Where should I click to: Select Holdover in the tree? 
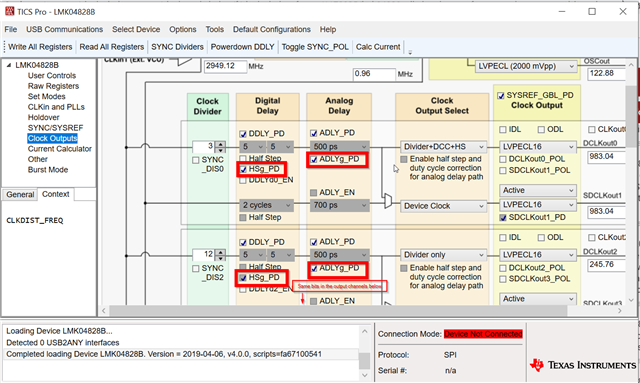(43, 118)
